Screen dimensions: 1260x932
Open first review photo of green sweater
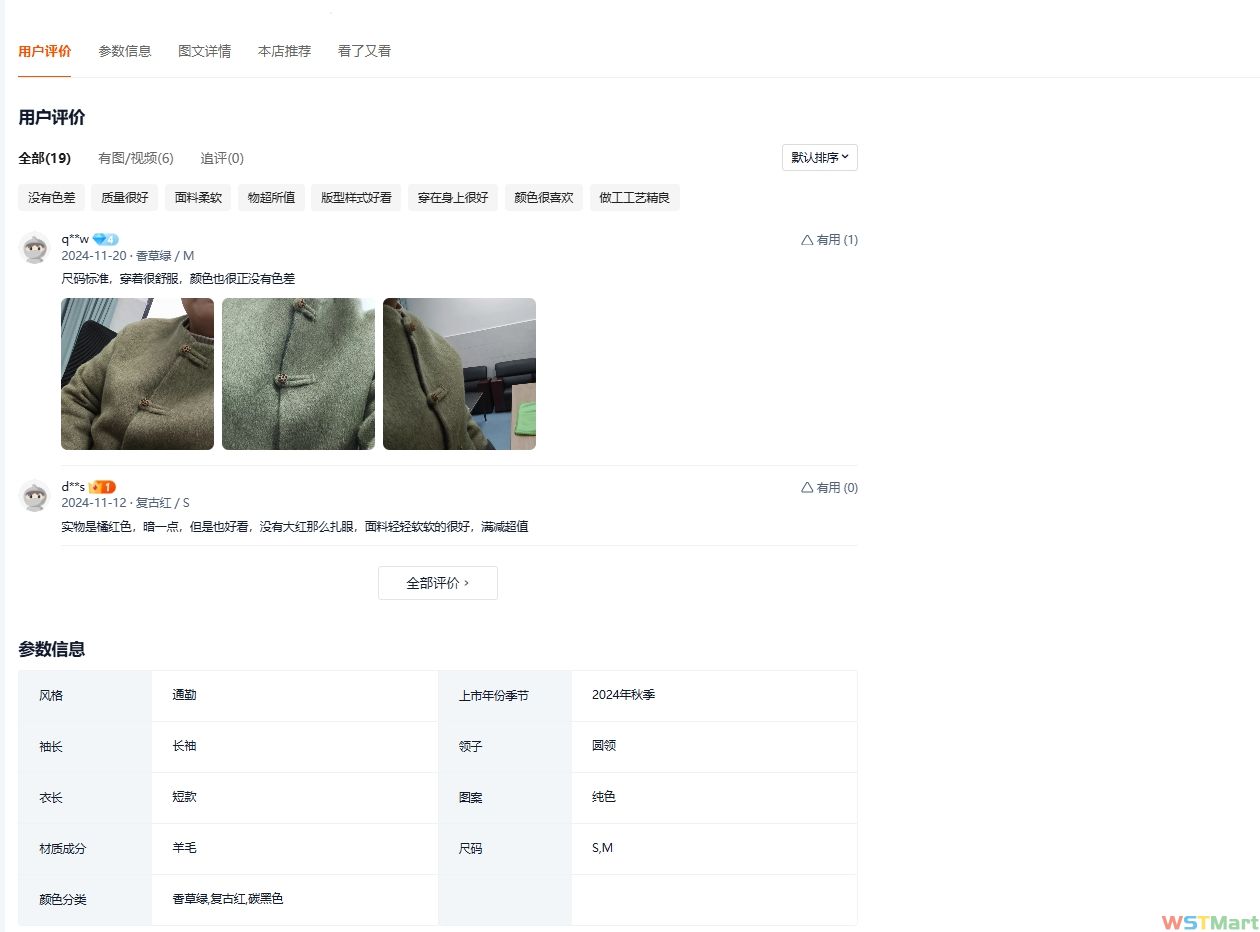coord(137,374)
